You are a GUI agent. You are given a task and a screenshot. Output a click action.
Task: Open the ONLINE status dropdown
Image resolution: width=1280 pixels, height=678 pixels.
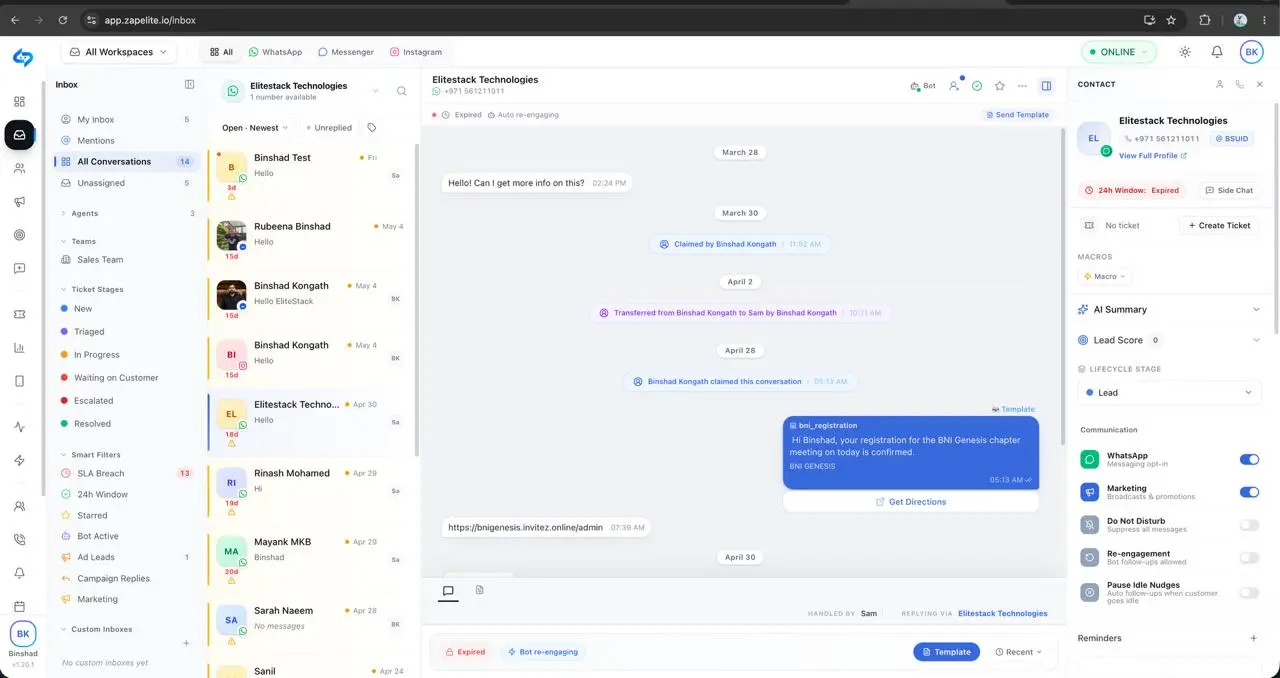tap(1118, 52)
